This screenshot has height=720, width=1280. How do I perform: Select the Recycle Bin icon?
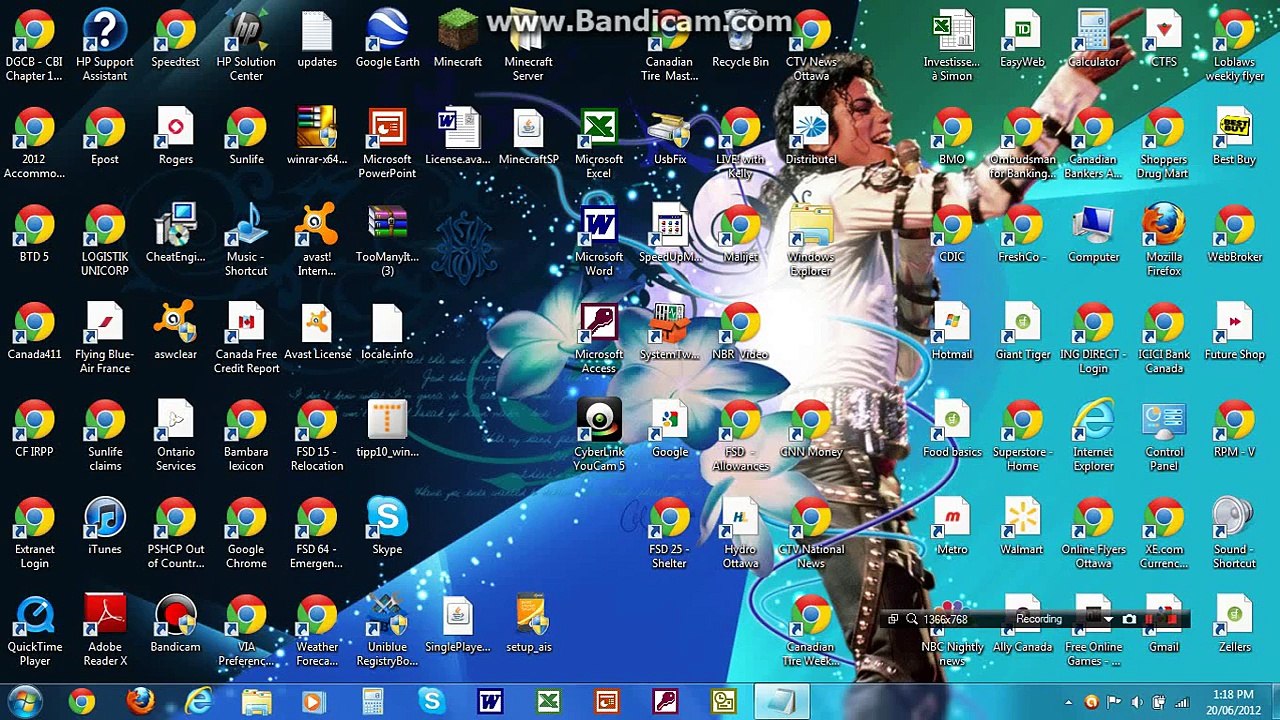click(x=740, y=40)
